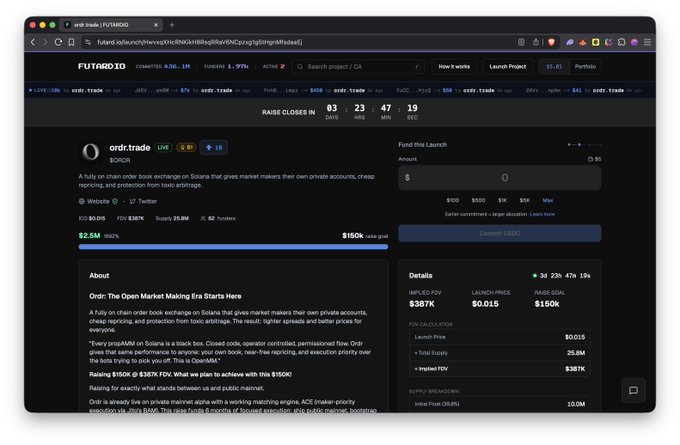The height and width of the screenshot is (445, 680).
Task: Click the Implied FDV $387K row
Action: 500,369
